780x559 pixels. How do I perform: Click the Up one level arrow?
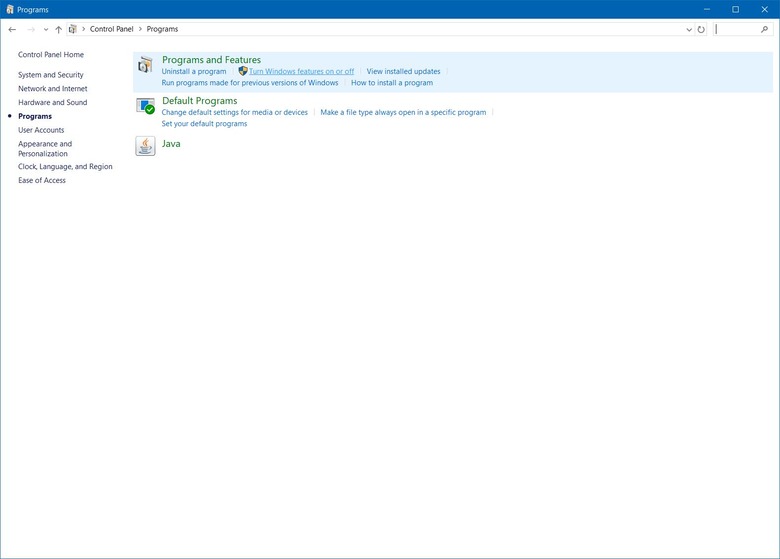(x=58, y=29)
